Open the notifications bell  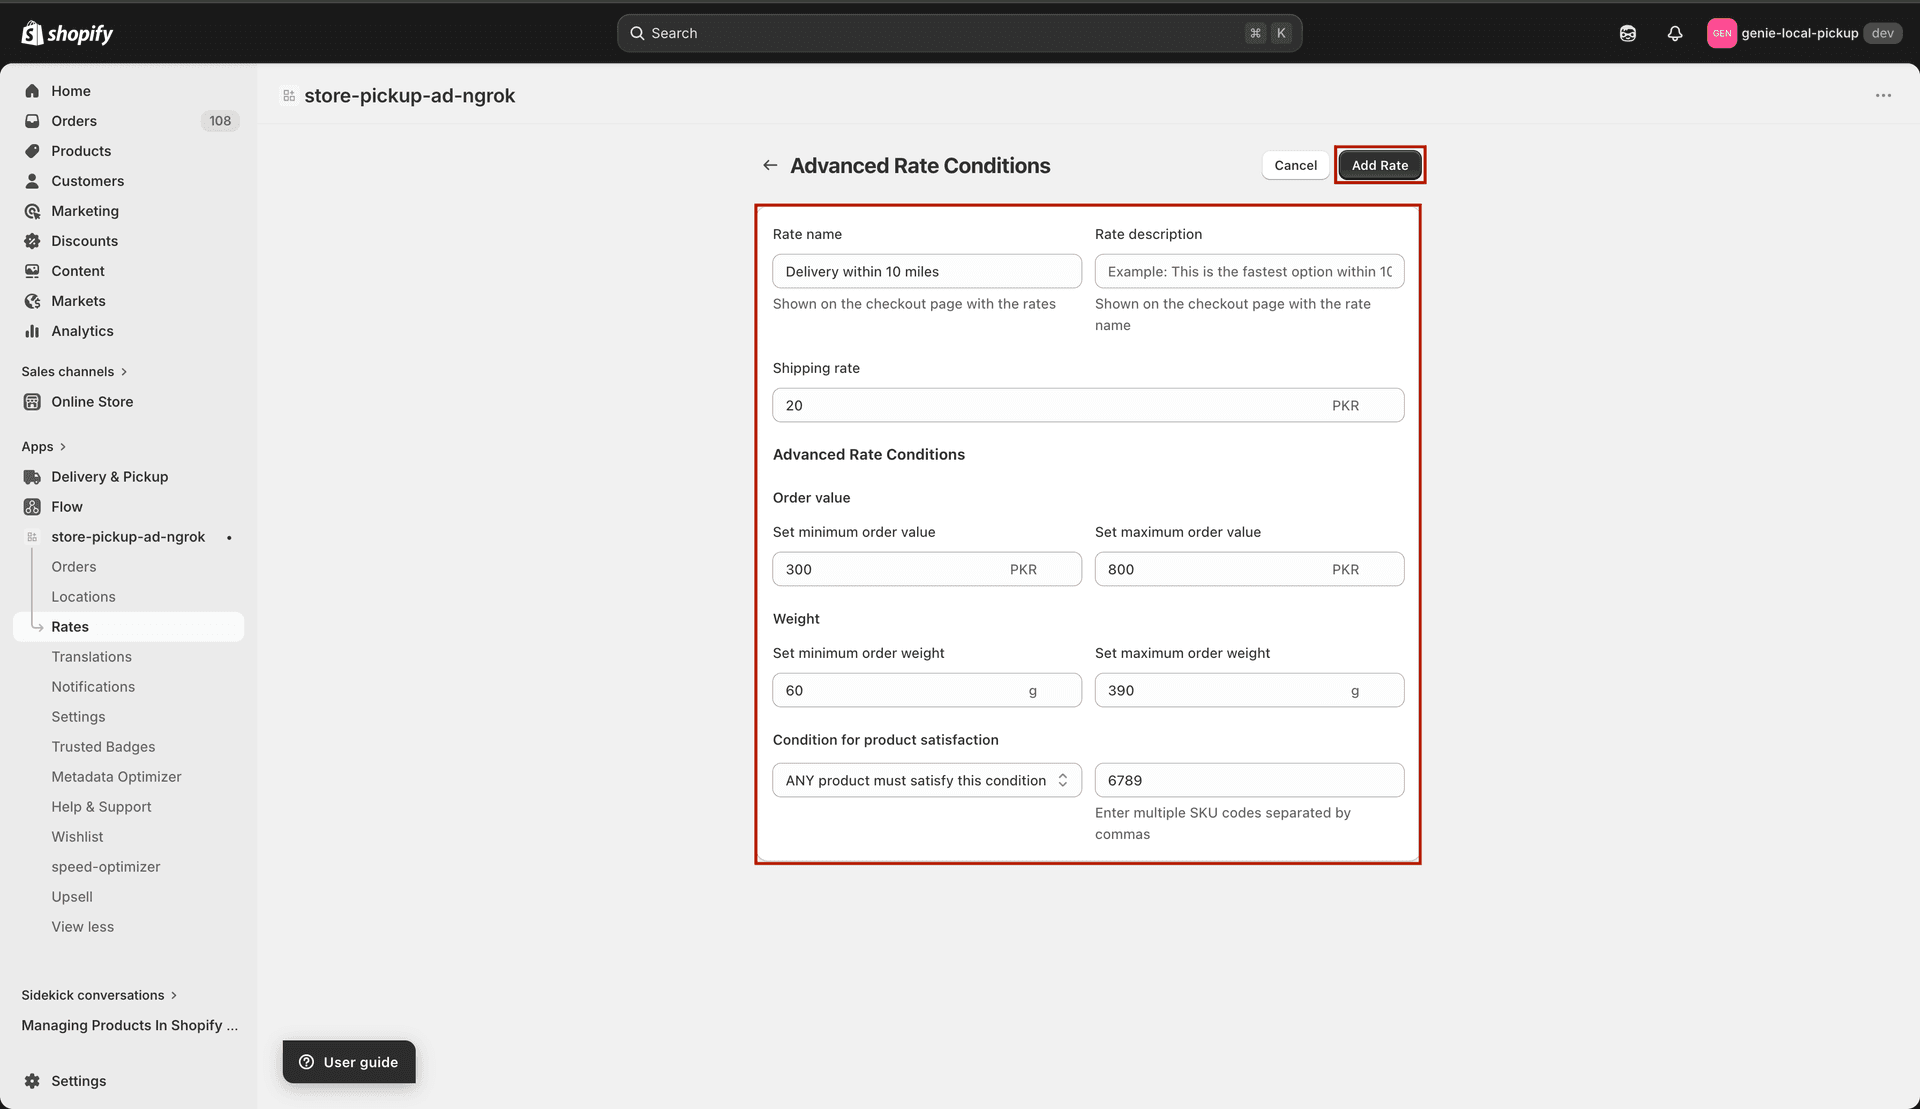(1675, 33)
